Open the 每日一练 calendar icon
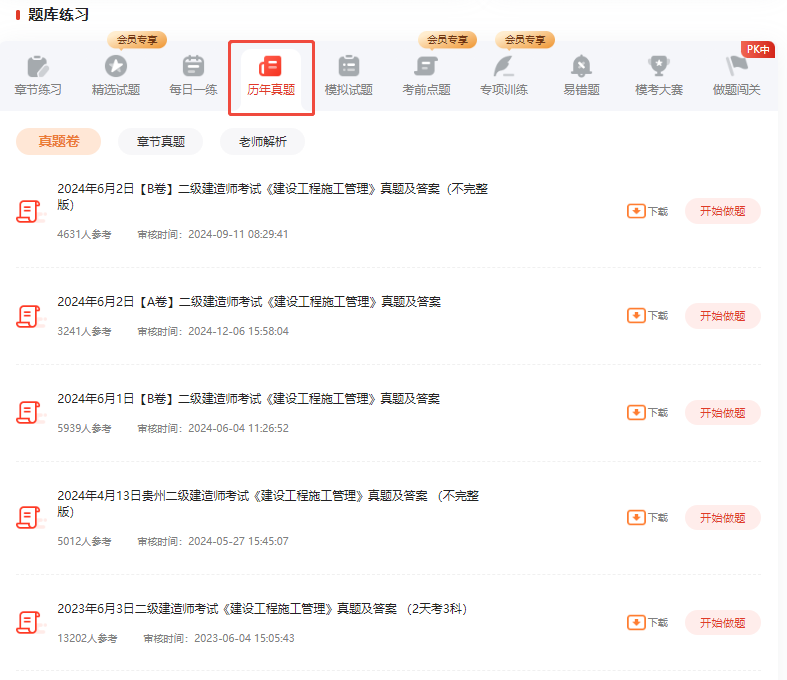The image size is (787, 680). [193, 66]
